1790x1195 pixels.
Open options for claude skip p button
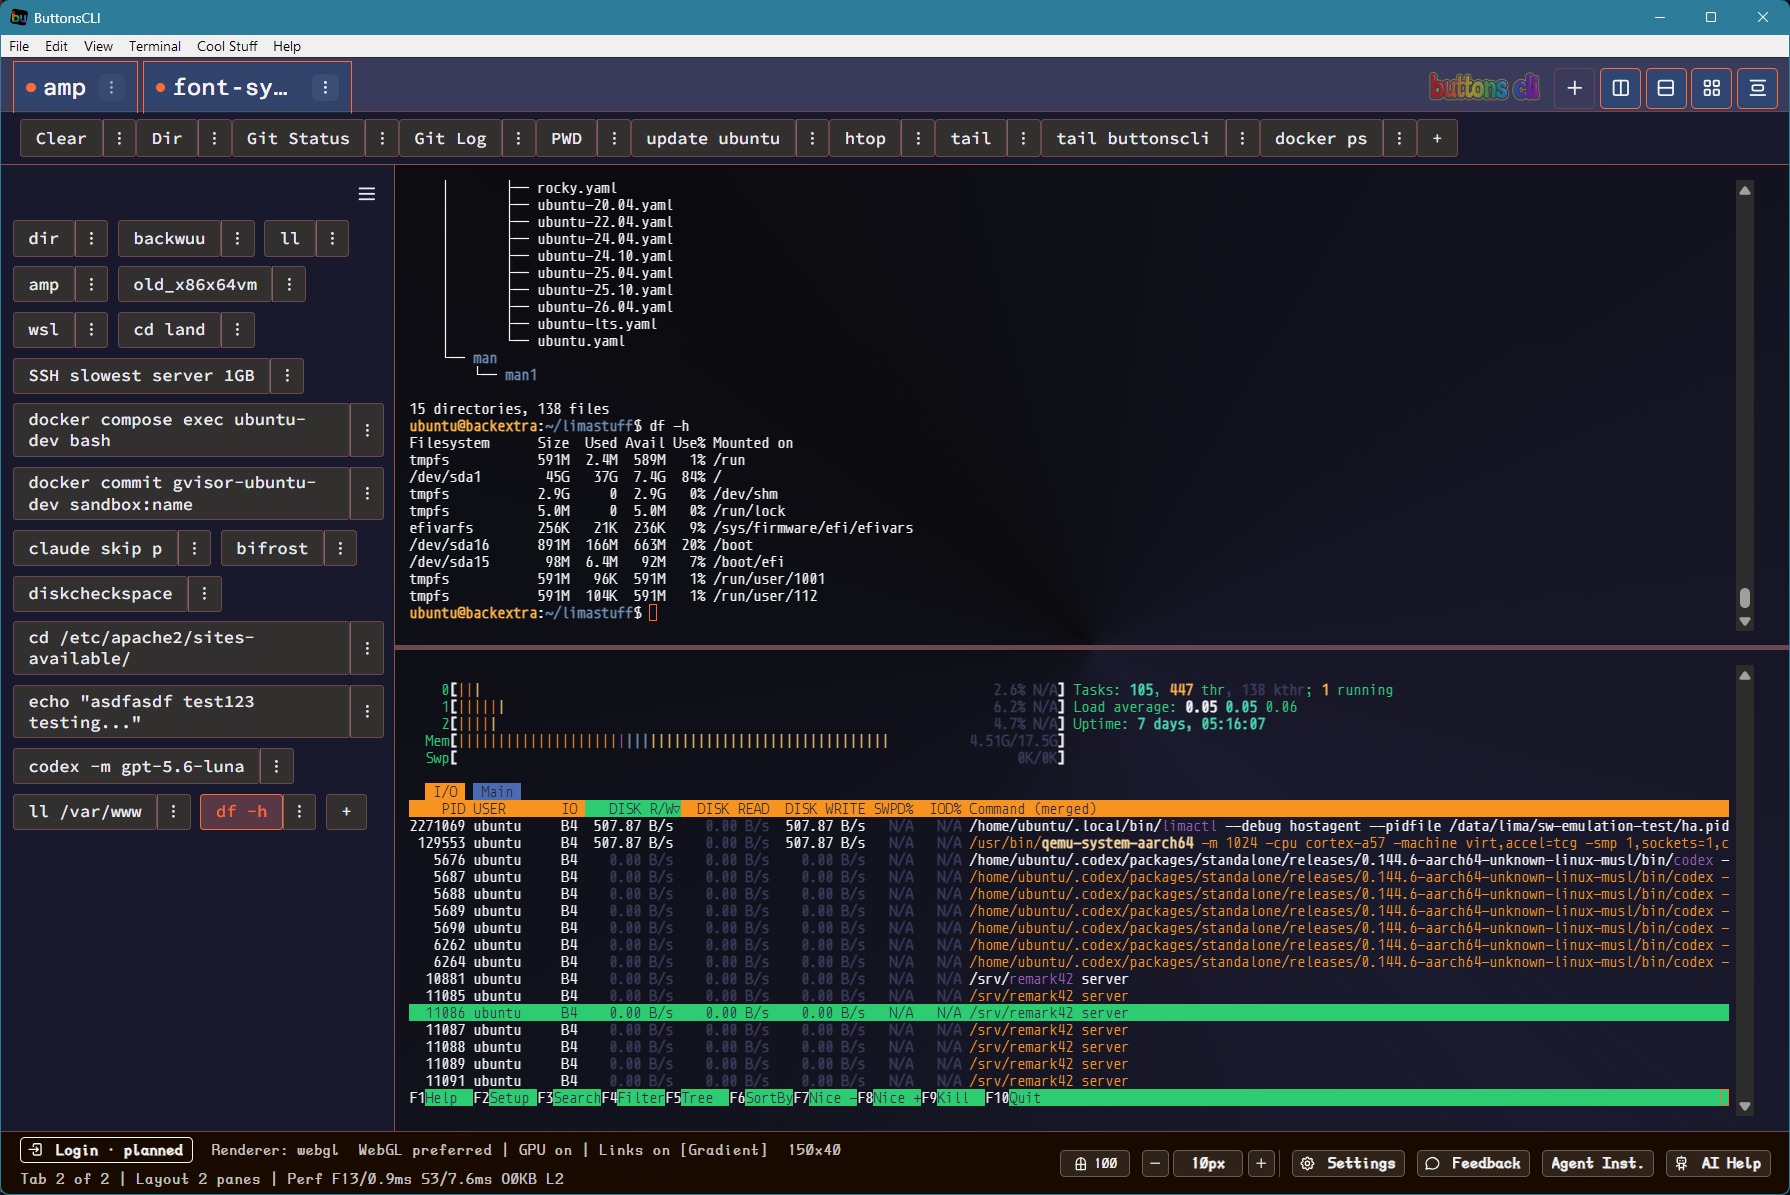tap(194, 549)
